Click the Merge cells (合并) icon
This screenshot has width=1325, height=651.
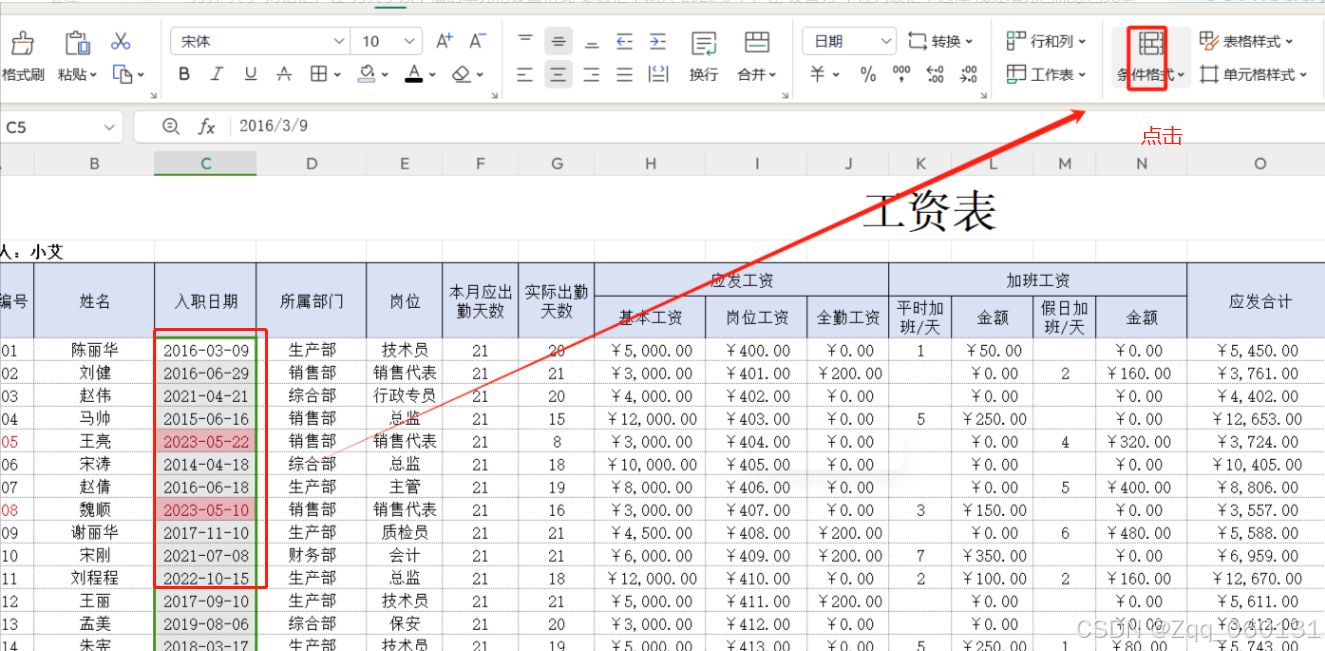coord(757,43)
